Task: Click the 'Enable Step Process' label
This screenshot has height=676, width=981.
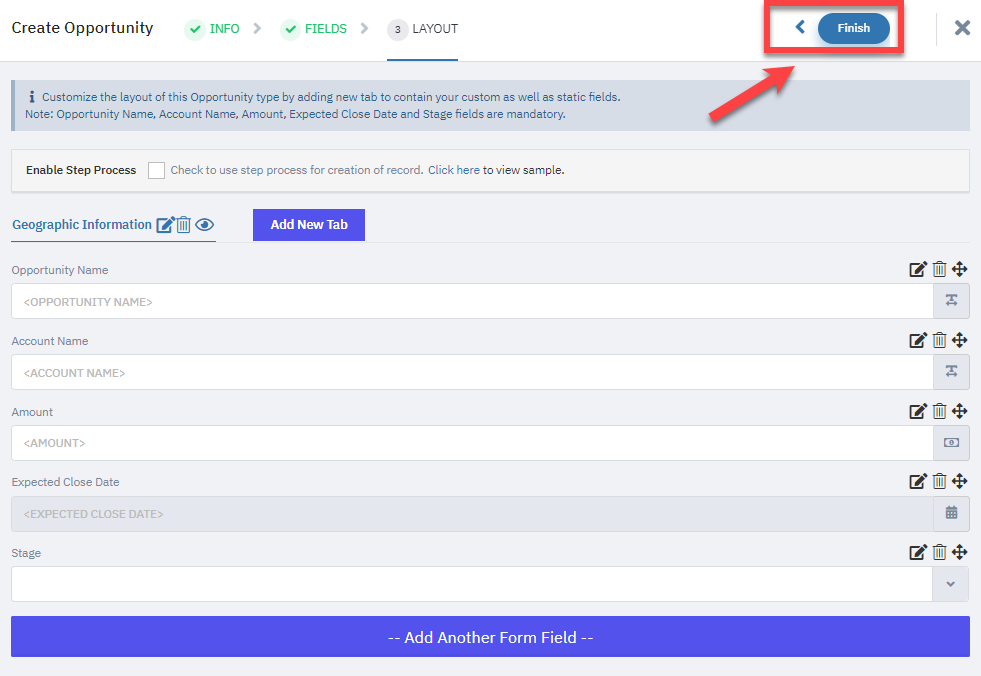Action: (x=81, y=170)
